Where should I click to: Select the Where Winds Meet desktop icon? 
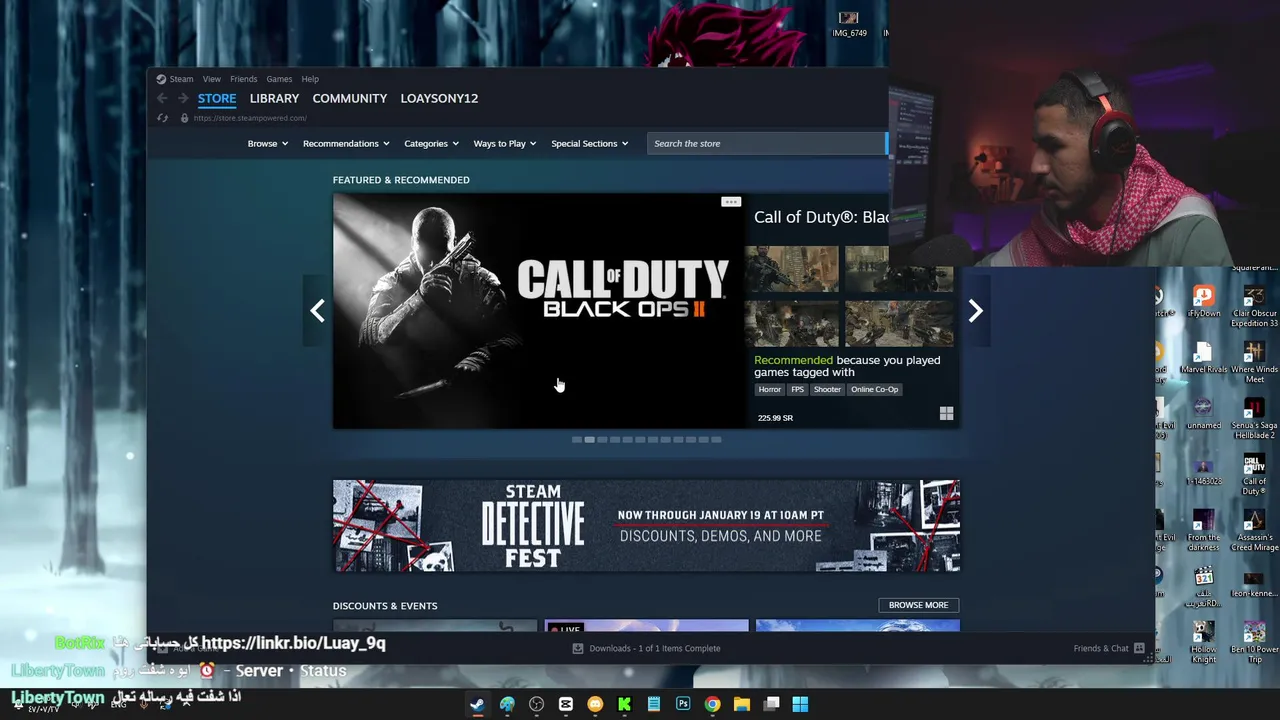coord(1254,363)
